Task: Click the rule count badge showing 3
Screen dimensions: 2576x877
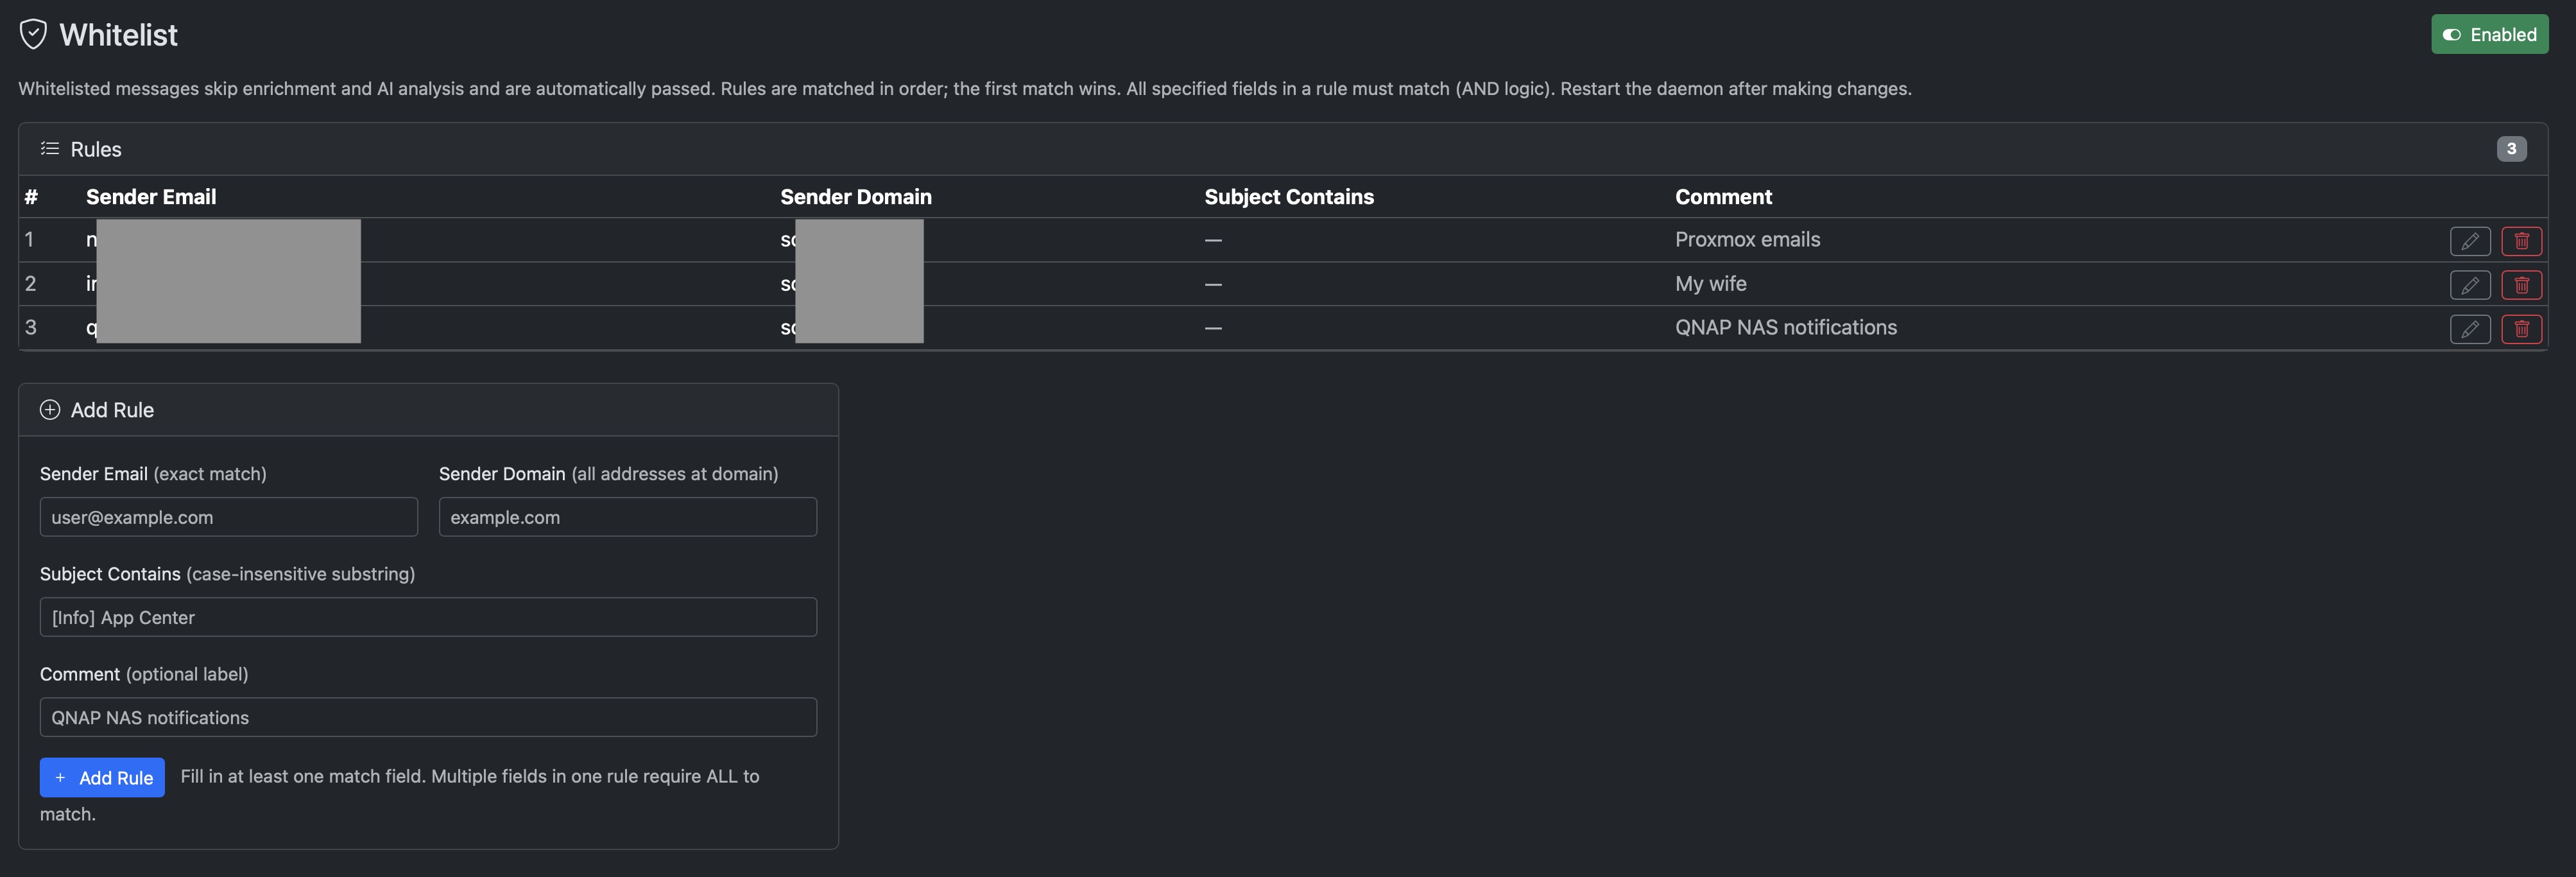Action: point(2512,148)
